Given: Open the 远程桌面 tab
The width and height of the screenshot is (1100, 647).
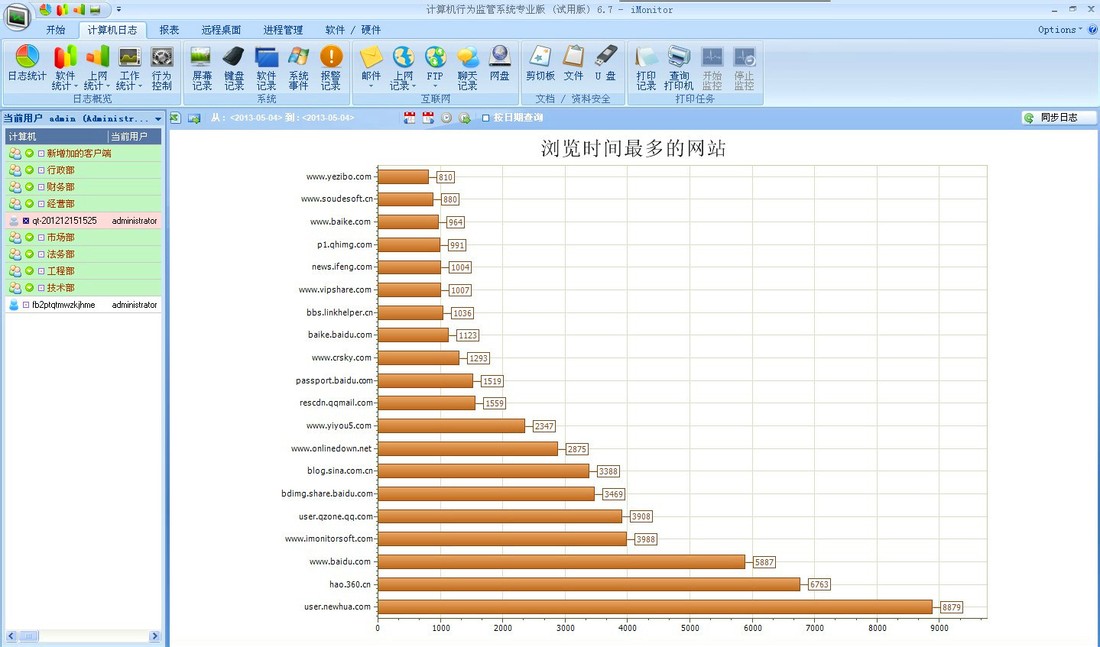Looking at the screenshot, I should (220, 30).
